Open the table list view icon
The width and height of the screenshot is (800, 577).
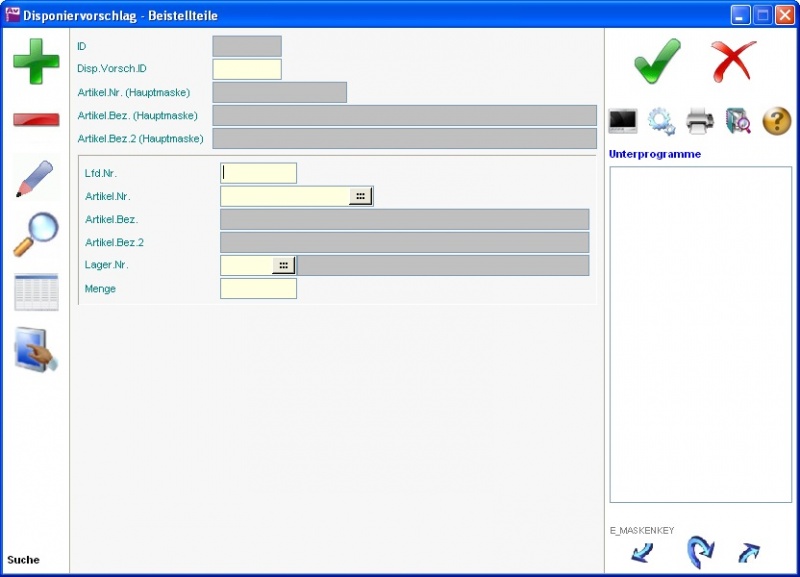pos(36,292)
